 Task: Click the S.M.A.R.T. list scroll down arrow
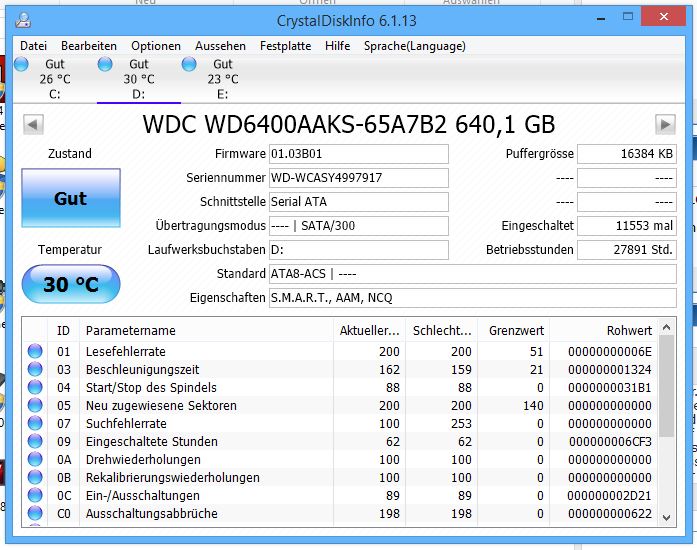click(x=666, y=518)
